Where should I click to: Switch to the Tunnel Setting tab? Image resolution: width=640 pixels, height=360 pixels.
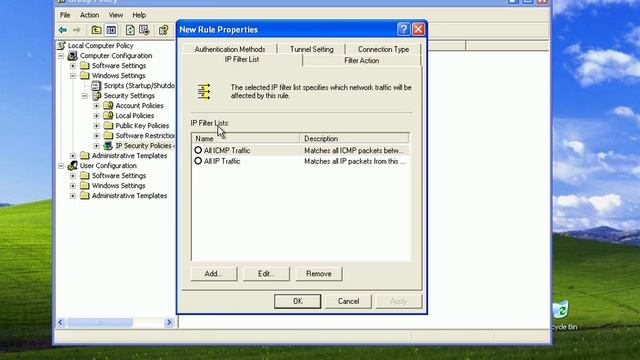[312, 49]
